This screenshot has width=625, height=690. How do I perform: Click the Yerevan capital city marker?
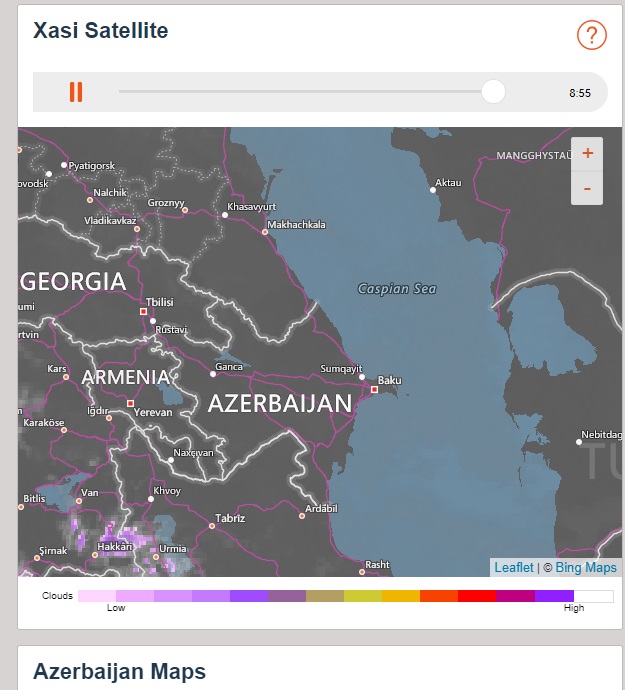pos(130,403)
